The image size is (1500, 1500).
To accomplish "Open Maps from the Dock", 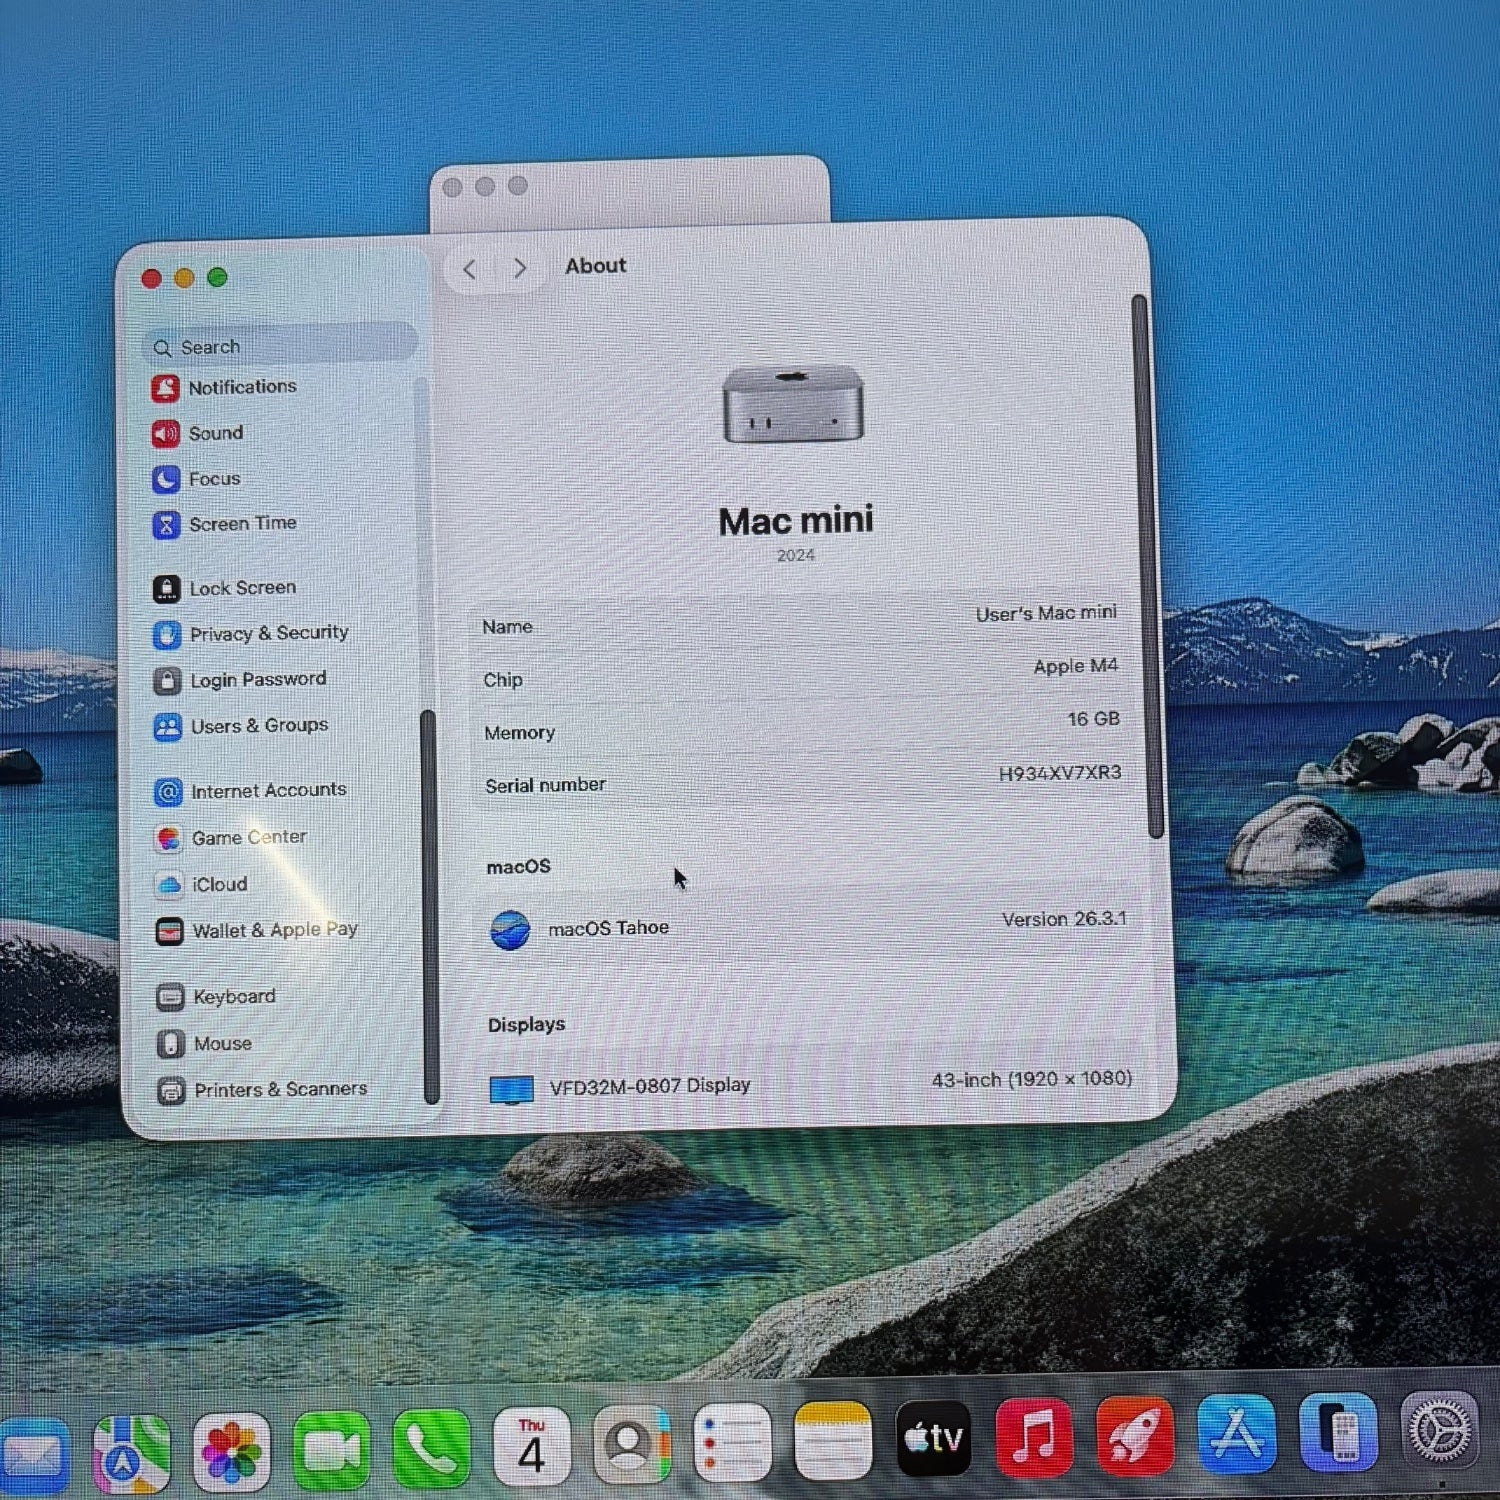I will point(131,1455).
